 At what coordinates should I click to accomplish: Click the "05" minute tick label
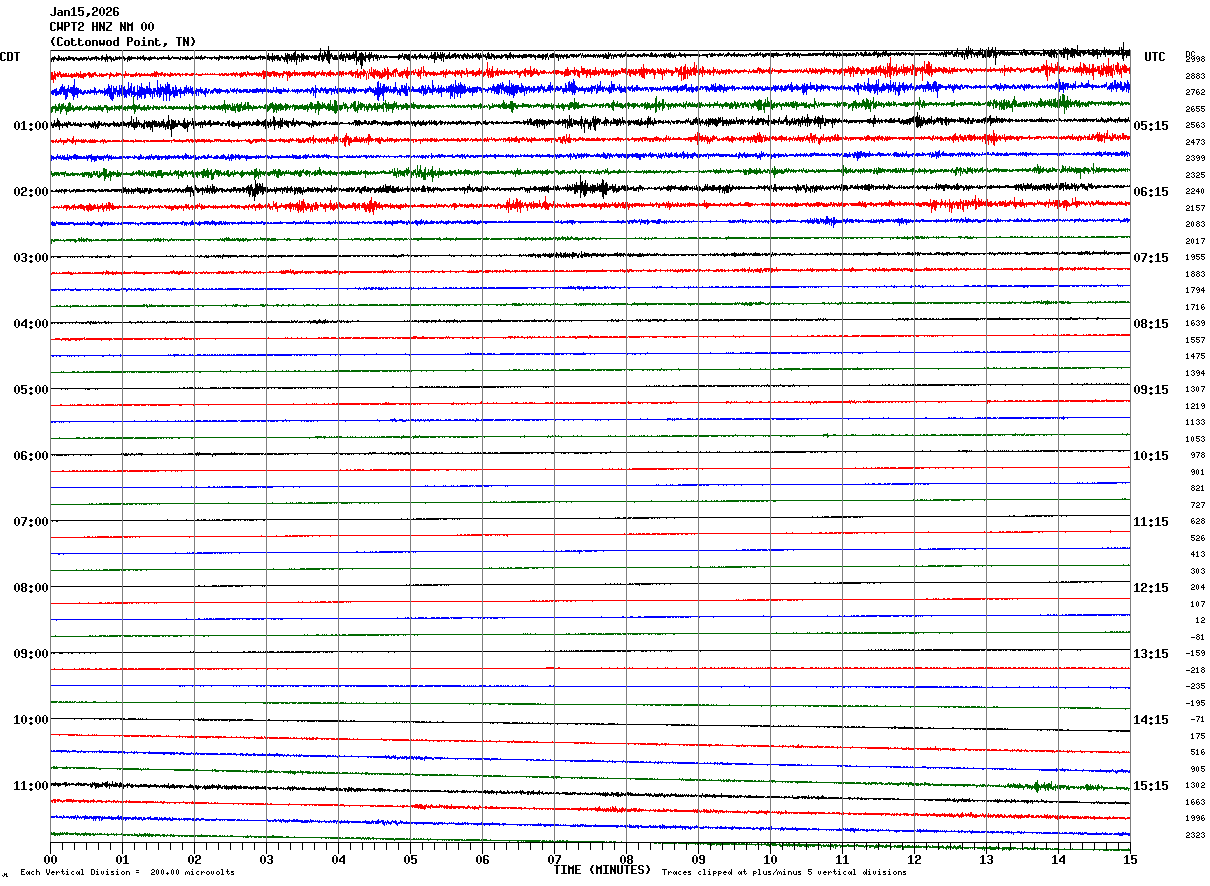[x=410, y=860]
